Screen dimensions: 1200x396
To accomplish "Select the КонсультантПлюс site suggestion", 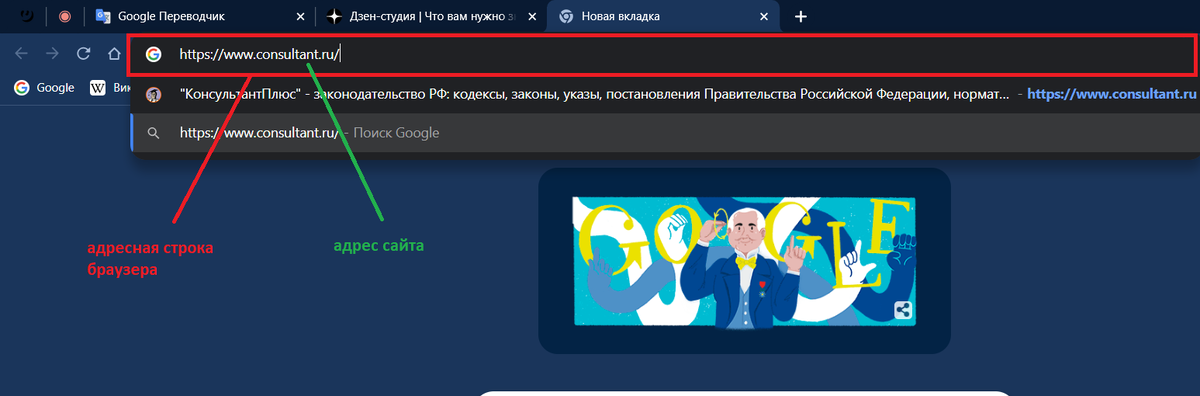I will coord(665,95).
